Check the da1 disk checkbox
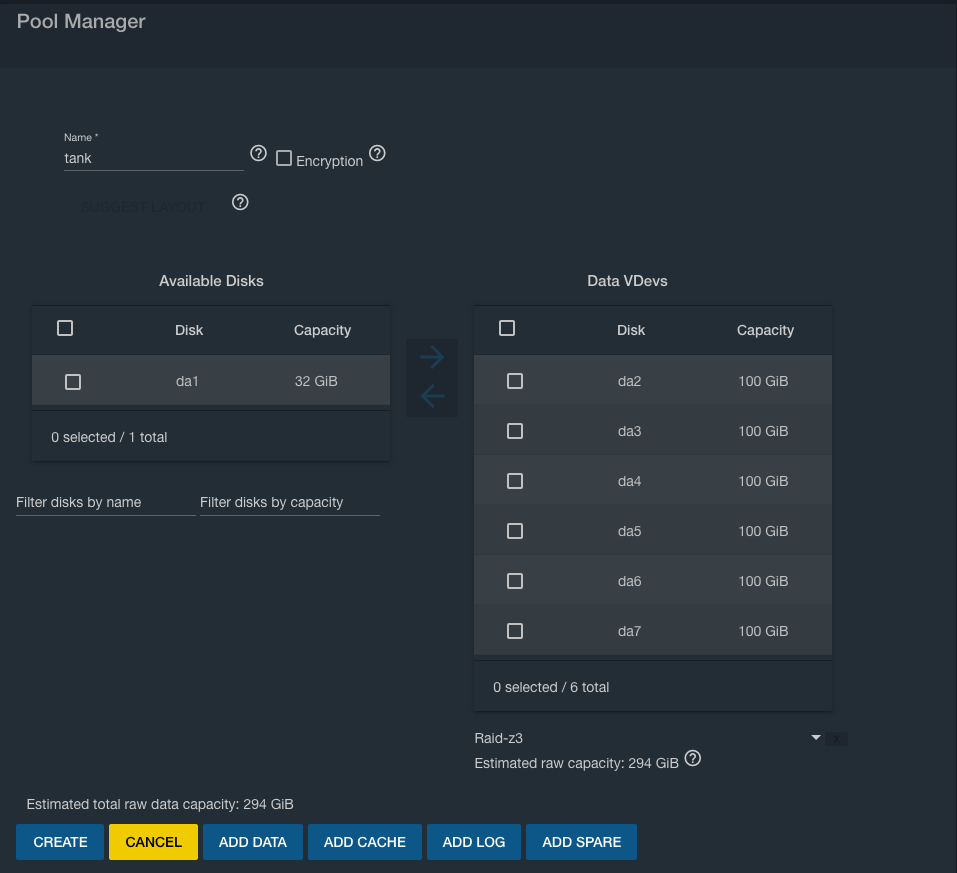Screen dimensions: 957x873 (x=73, y=382)
